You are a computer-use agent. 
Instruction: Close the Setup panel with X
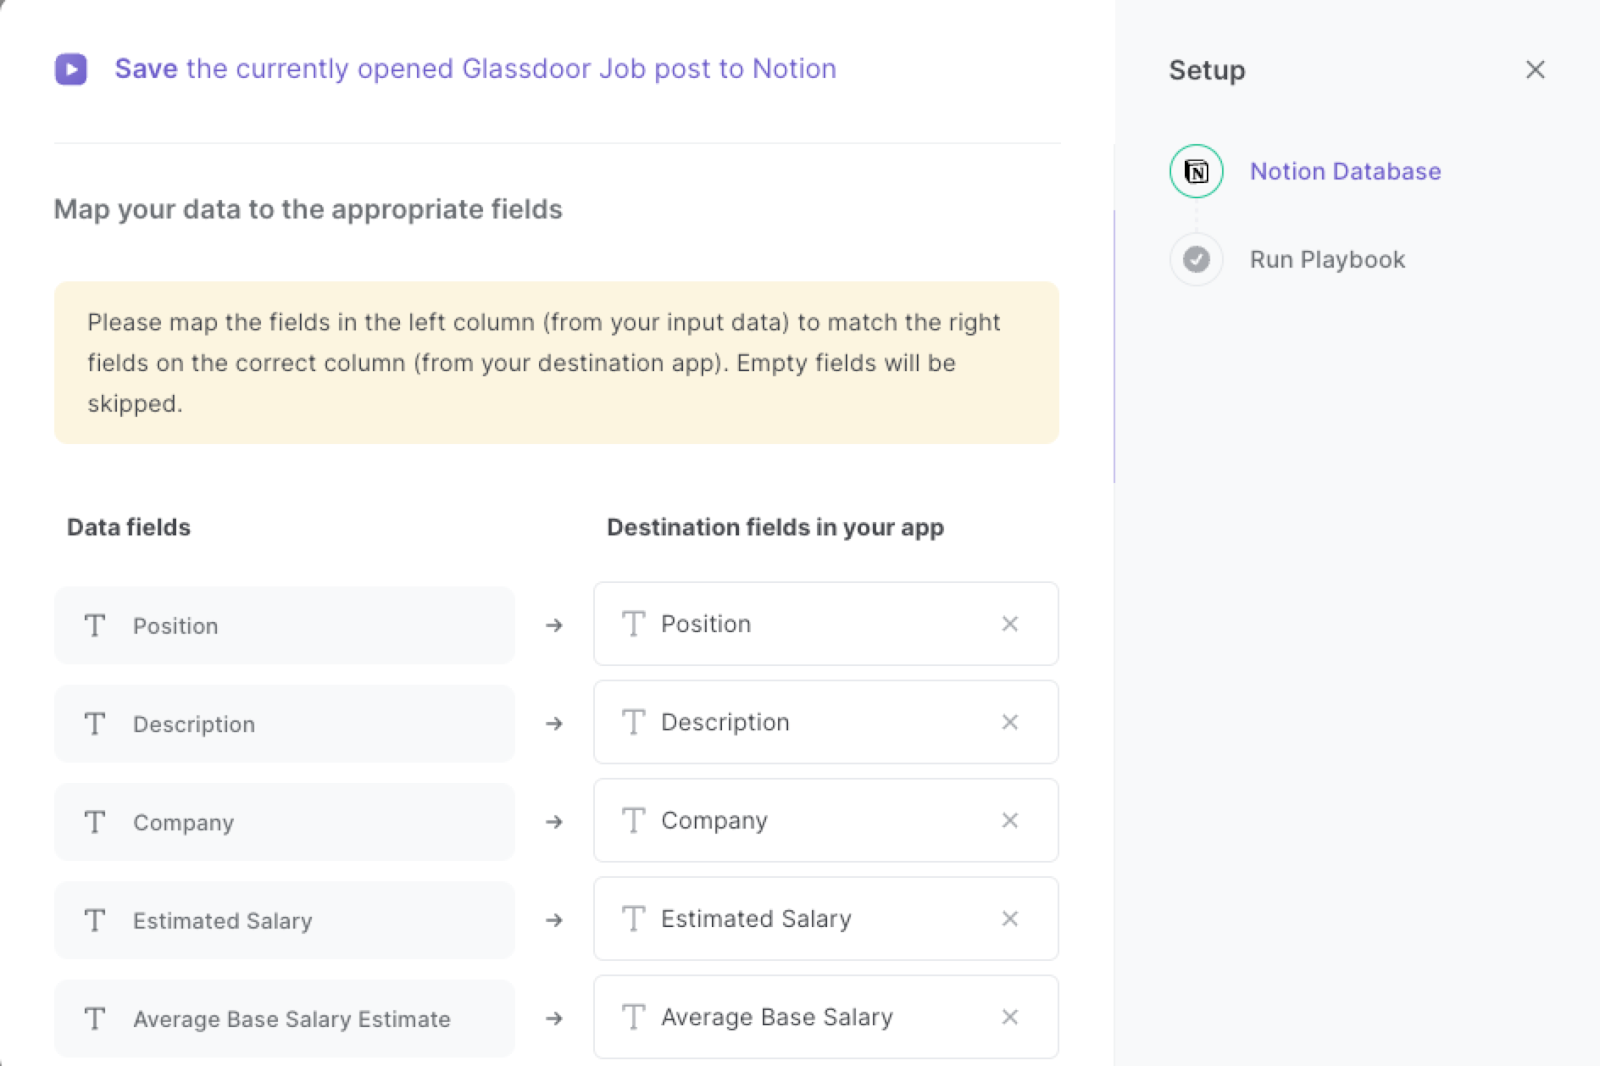1535,70
